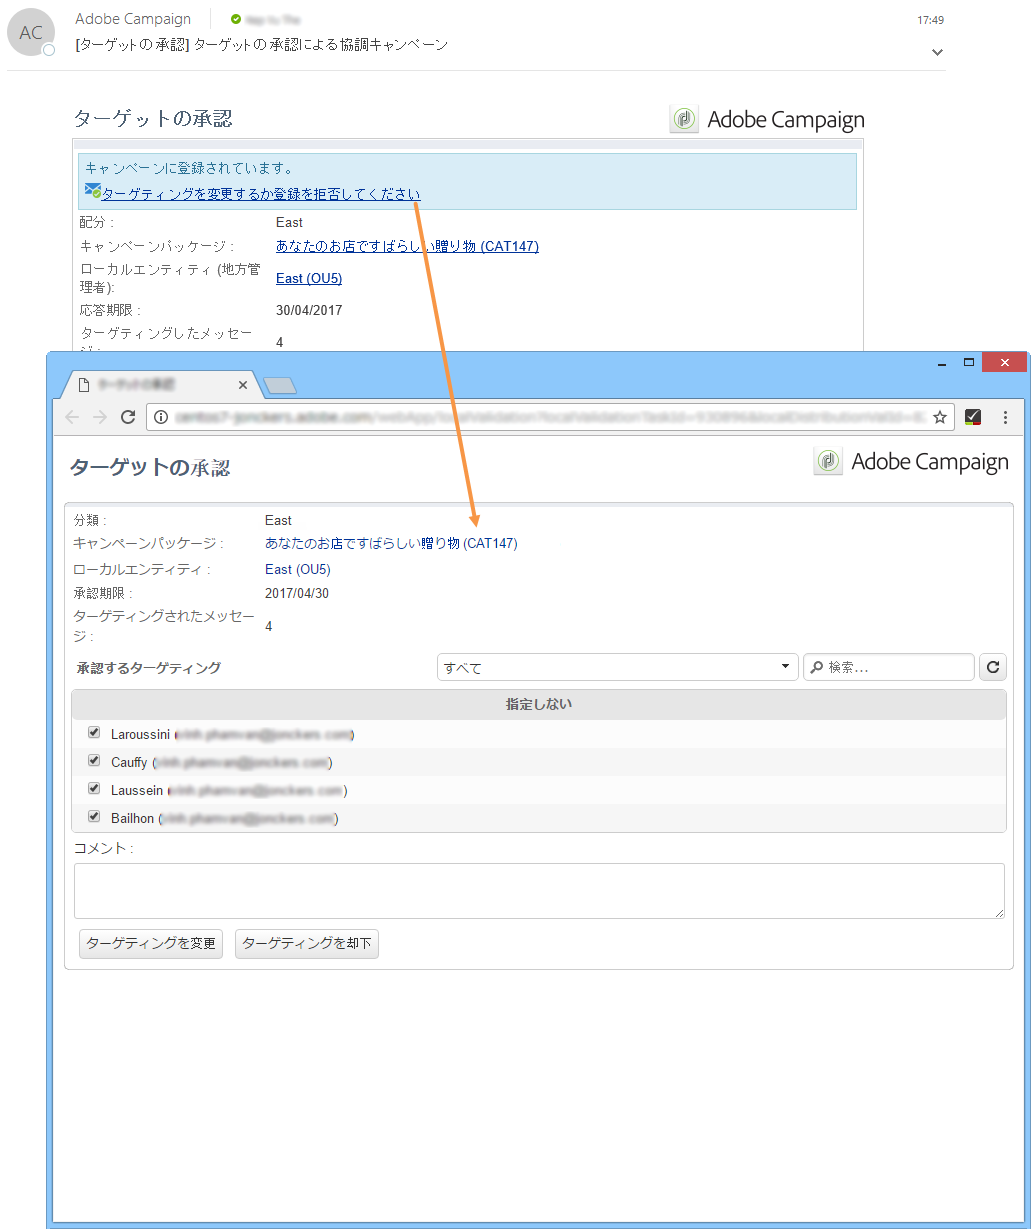Click the refresh button beside search field
Image resolution: width=1031 pixels, height=1229 pixels.
(x=993, y=667)
